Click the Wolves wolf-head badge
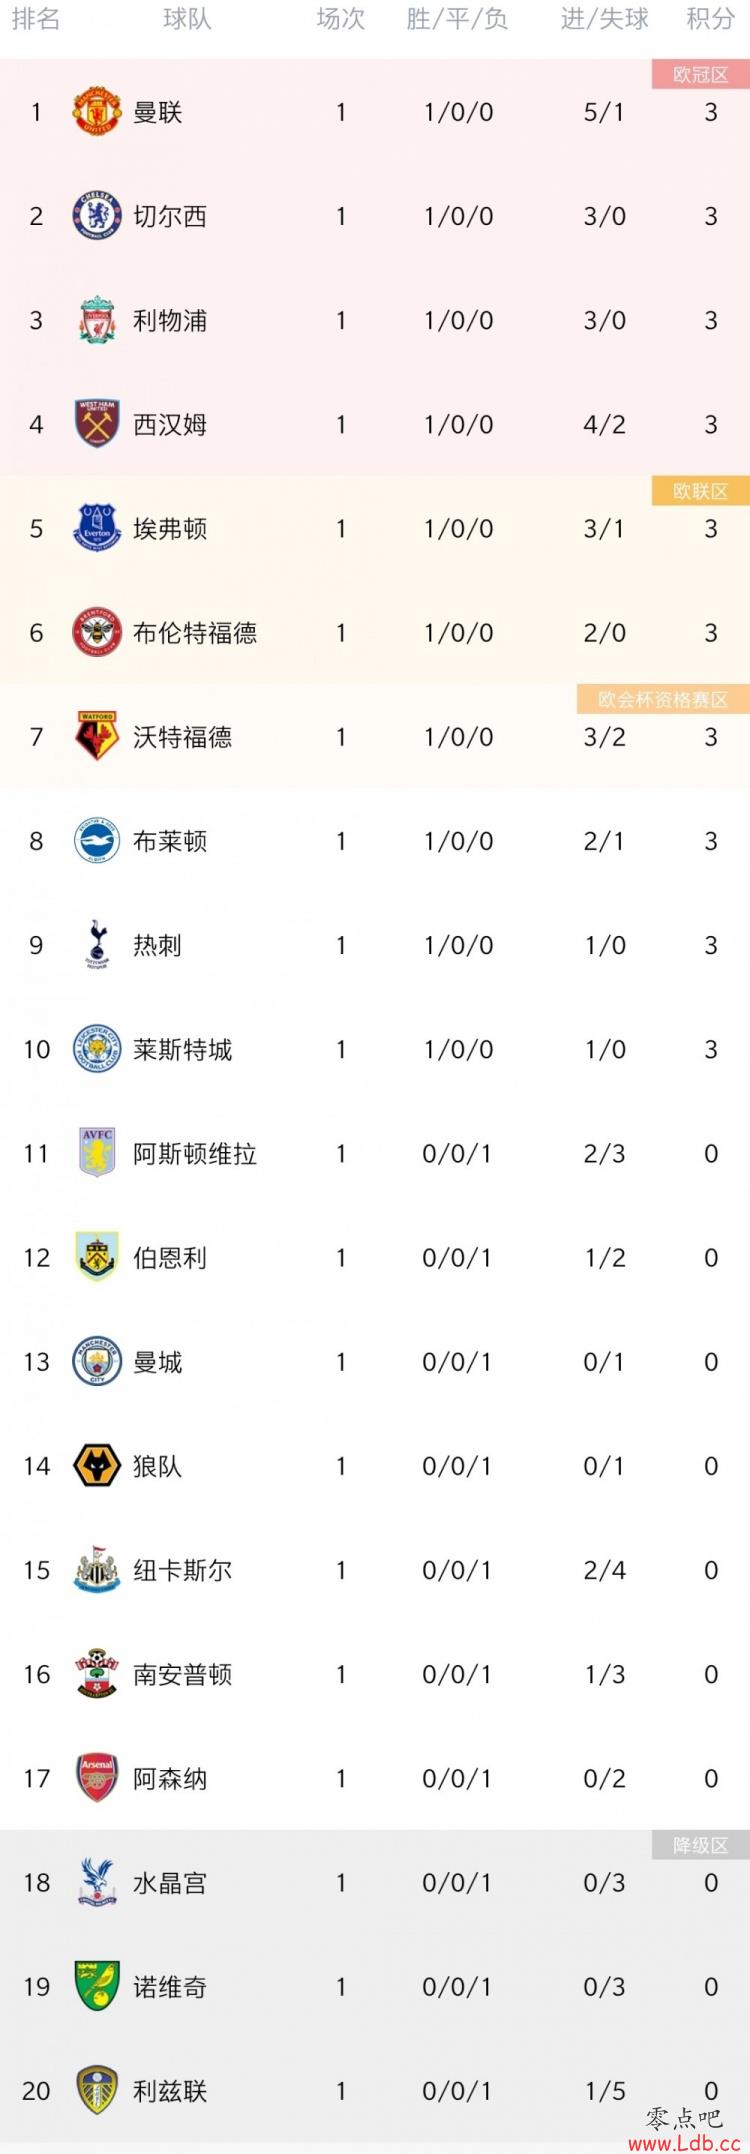 point(97,1466)
